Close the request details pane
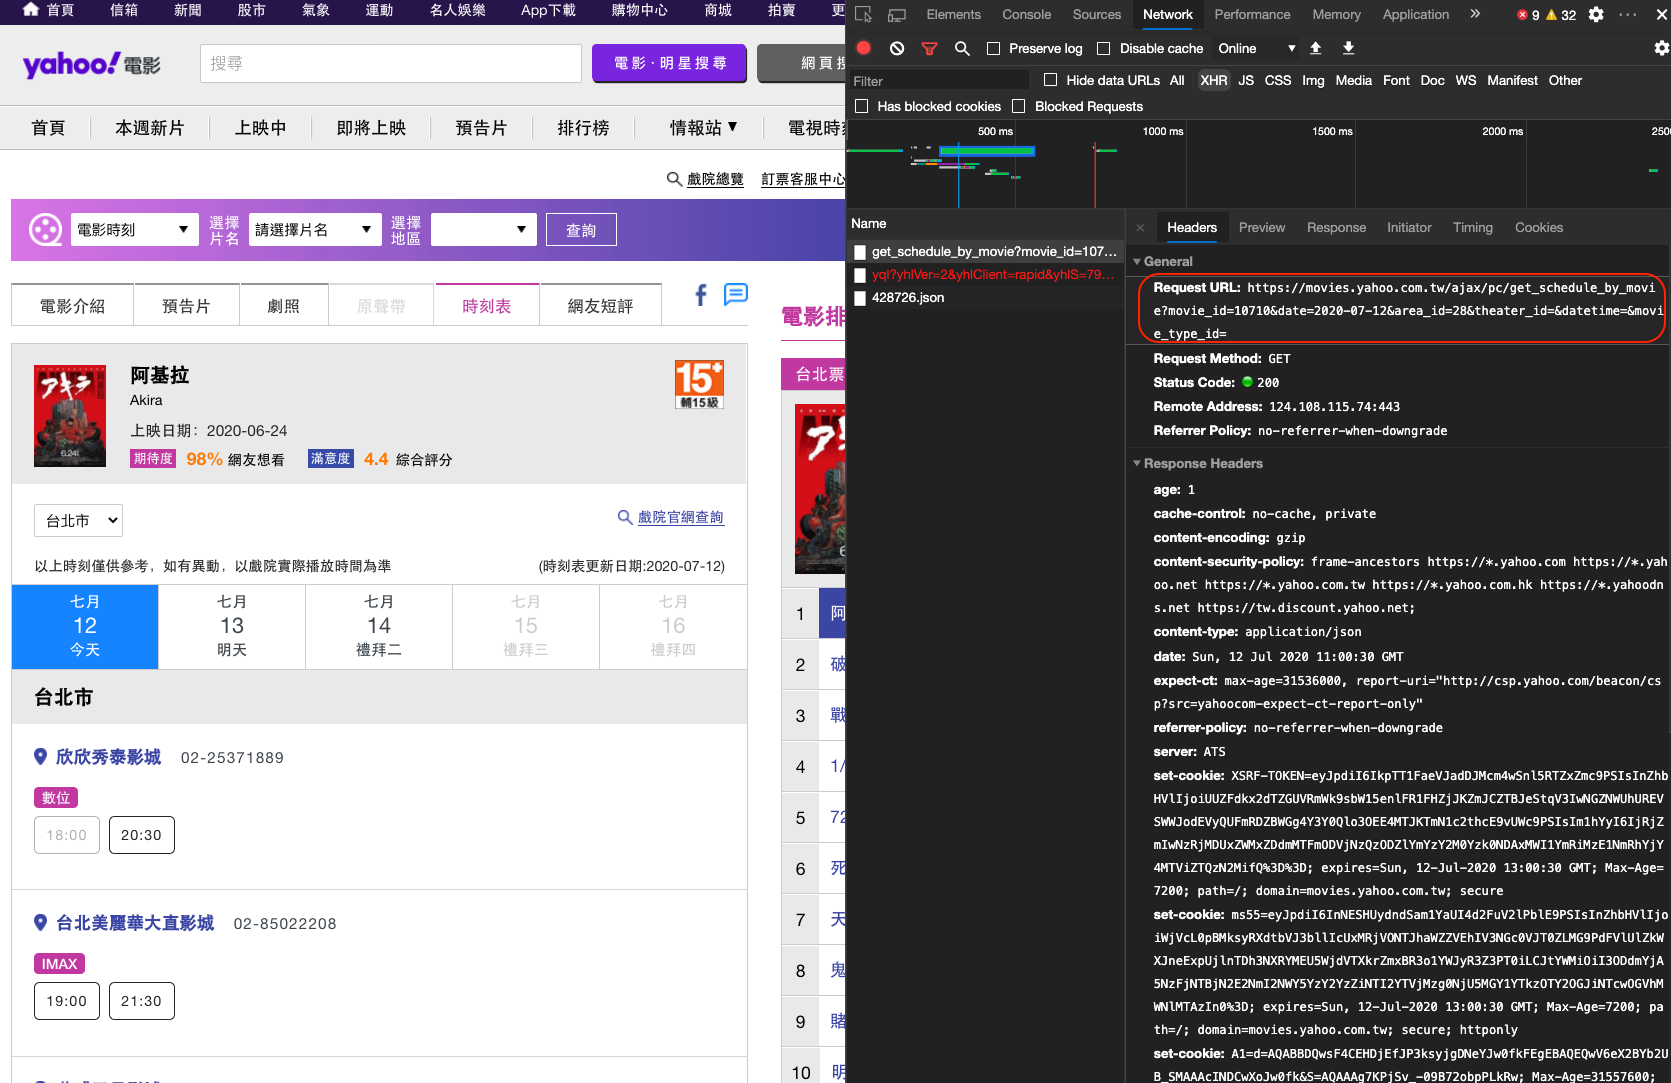Image resolution: width=1671 pixels, height=1083 pixels. (x=1140, y=228)
